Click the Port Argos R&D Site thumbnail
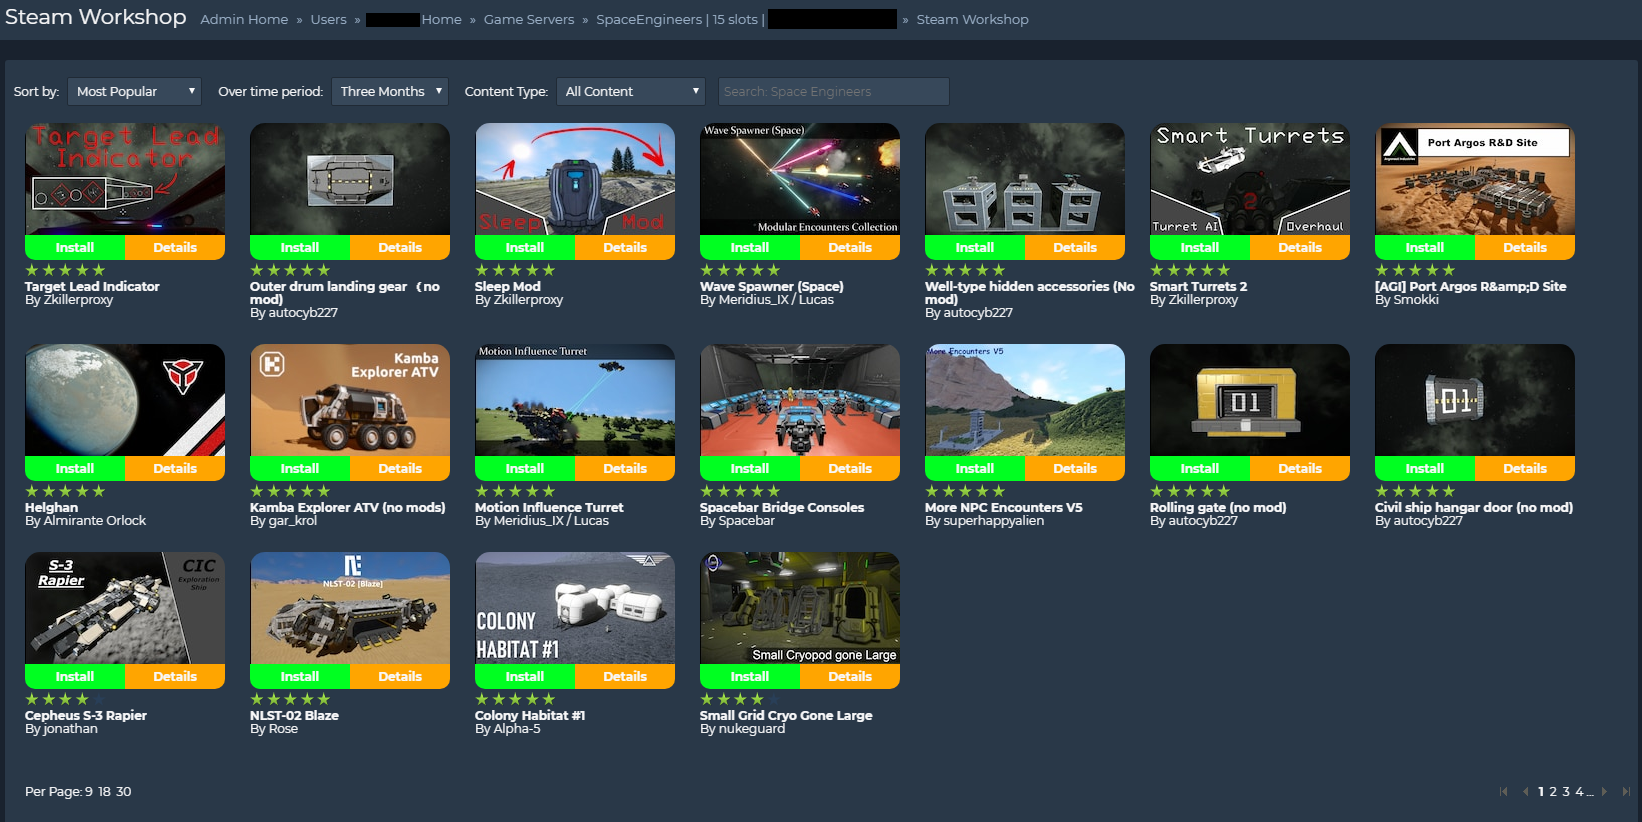 (x=1475, y=179)
